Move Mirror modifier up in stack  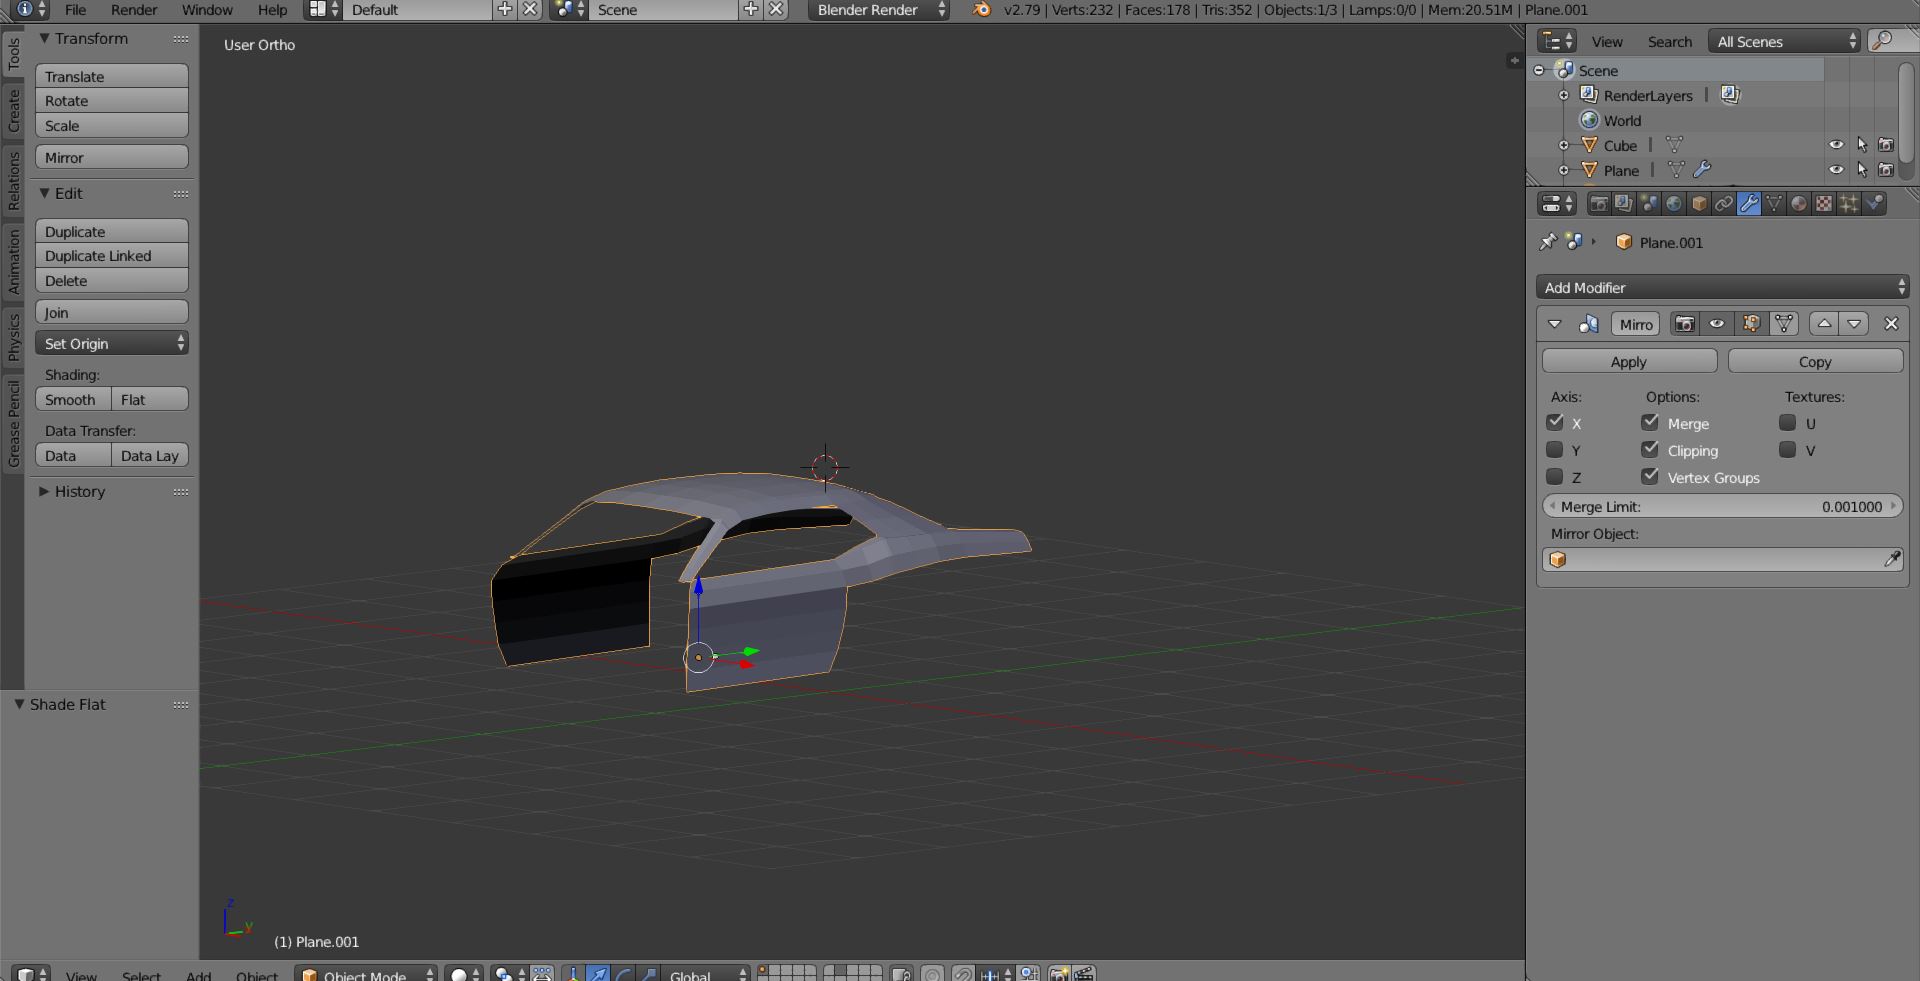click(x=1824, y=324)
